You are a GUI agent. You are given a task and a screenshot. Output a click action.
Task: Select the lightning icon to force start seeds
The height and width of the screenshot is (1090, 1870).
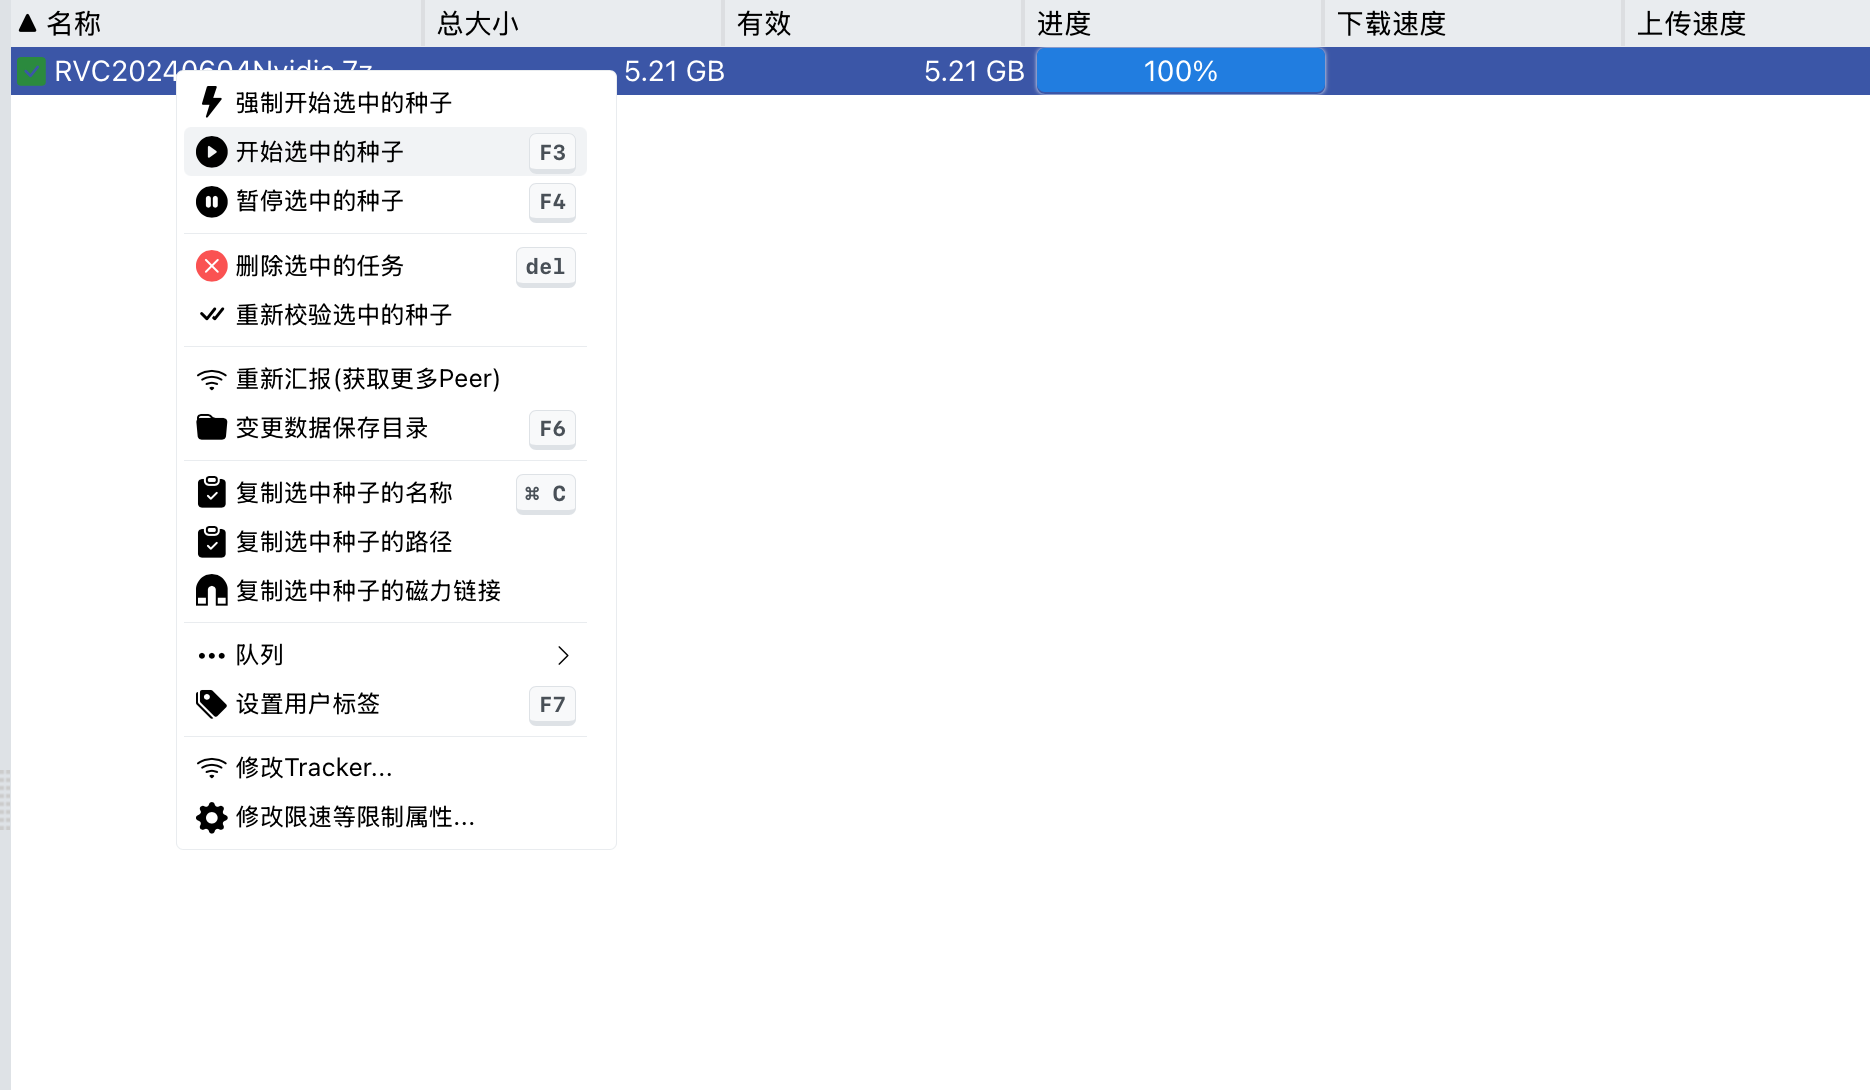click(211, 100)
